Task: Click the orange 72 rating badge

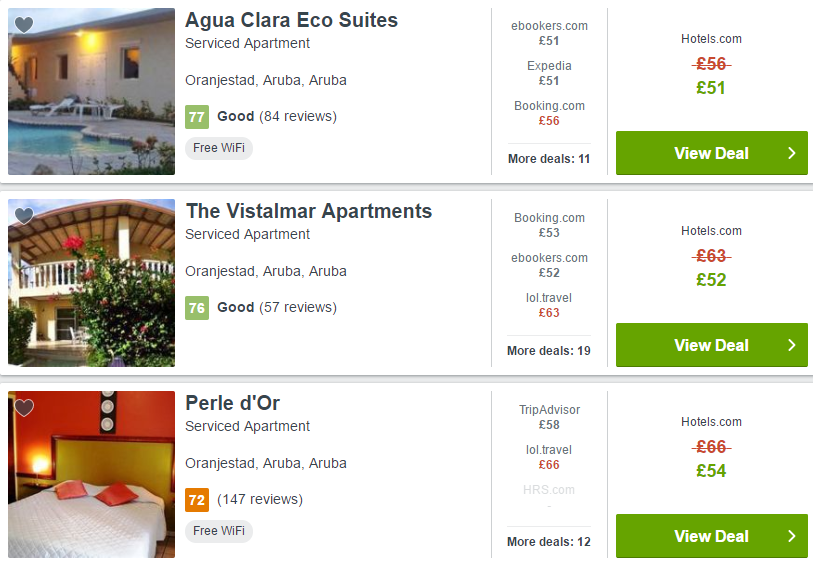Action: pyautogui.click(x=196, y=499)
